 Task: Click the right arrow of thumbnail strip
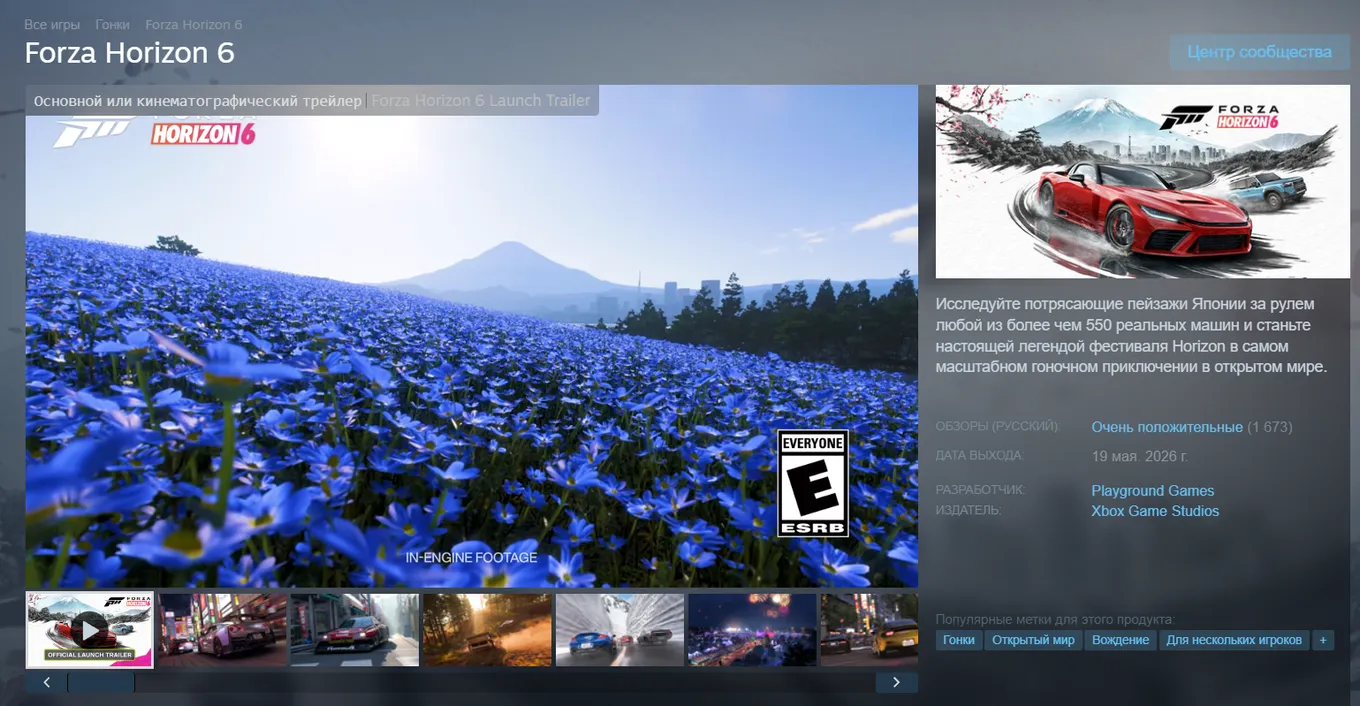(x=896, y=682)
